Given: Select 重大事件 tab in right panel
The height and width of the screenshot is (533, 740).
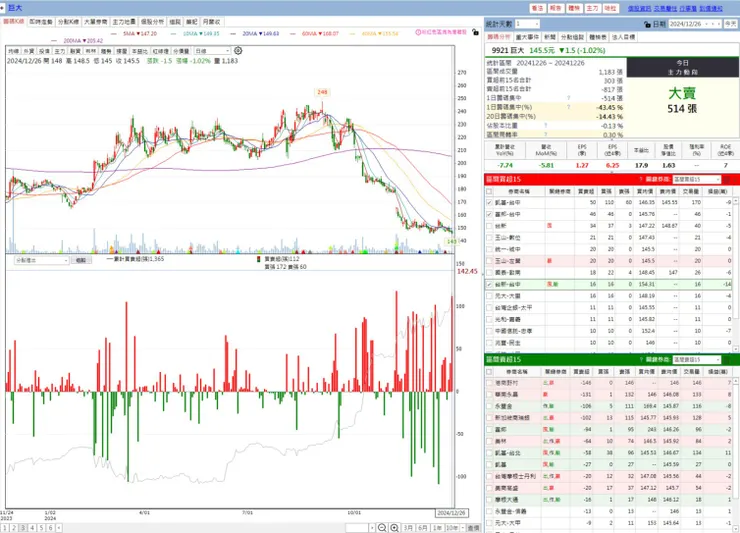Looking at the screenshot, I should click(527, 37).
